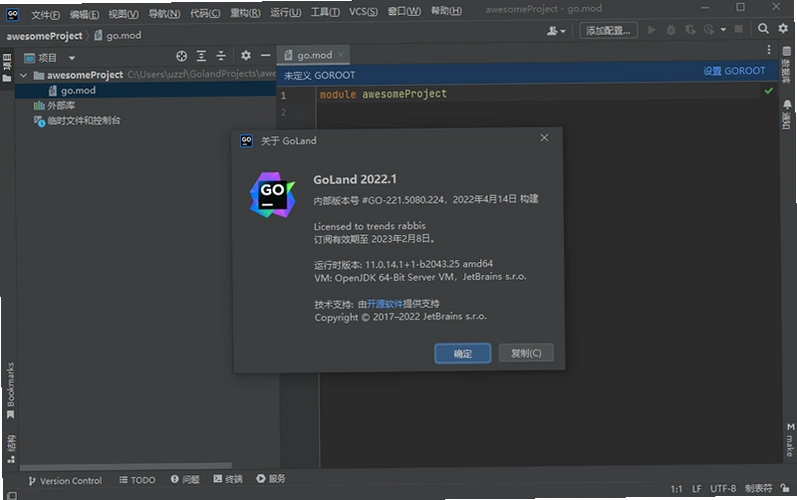Click the GoLand logo in About dialog
797x500 pixels.
tap(272, 195)
